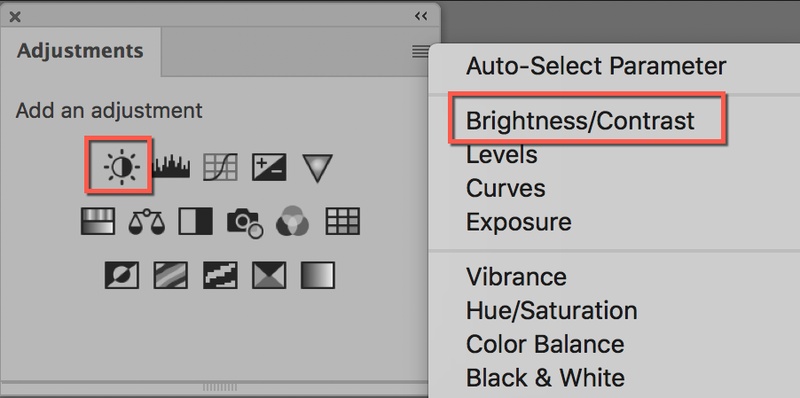Add a Hue/Saturation adjustment via gradient-bars icon
Image resolution: width=800 pixels, height=398 pixels.
[x=97, y=221]
